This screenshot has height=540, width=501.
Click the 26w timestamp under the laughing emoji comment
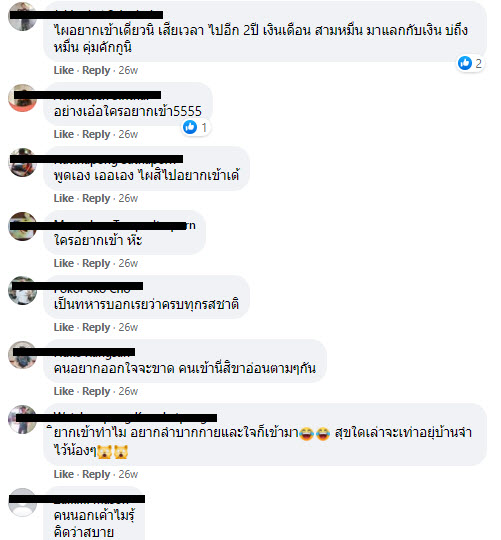coord(128,474)
